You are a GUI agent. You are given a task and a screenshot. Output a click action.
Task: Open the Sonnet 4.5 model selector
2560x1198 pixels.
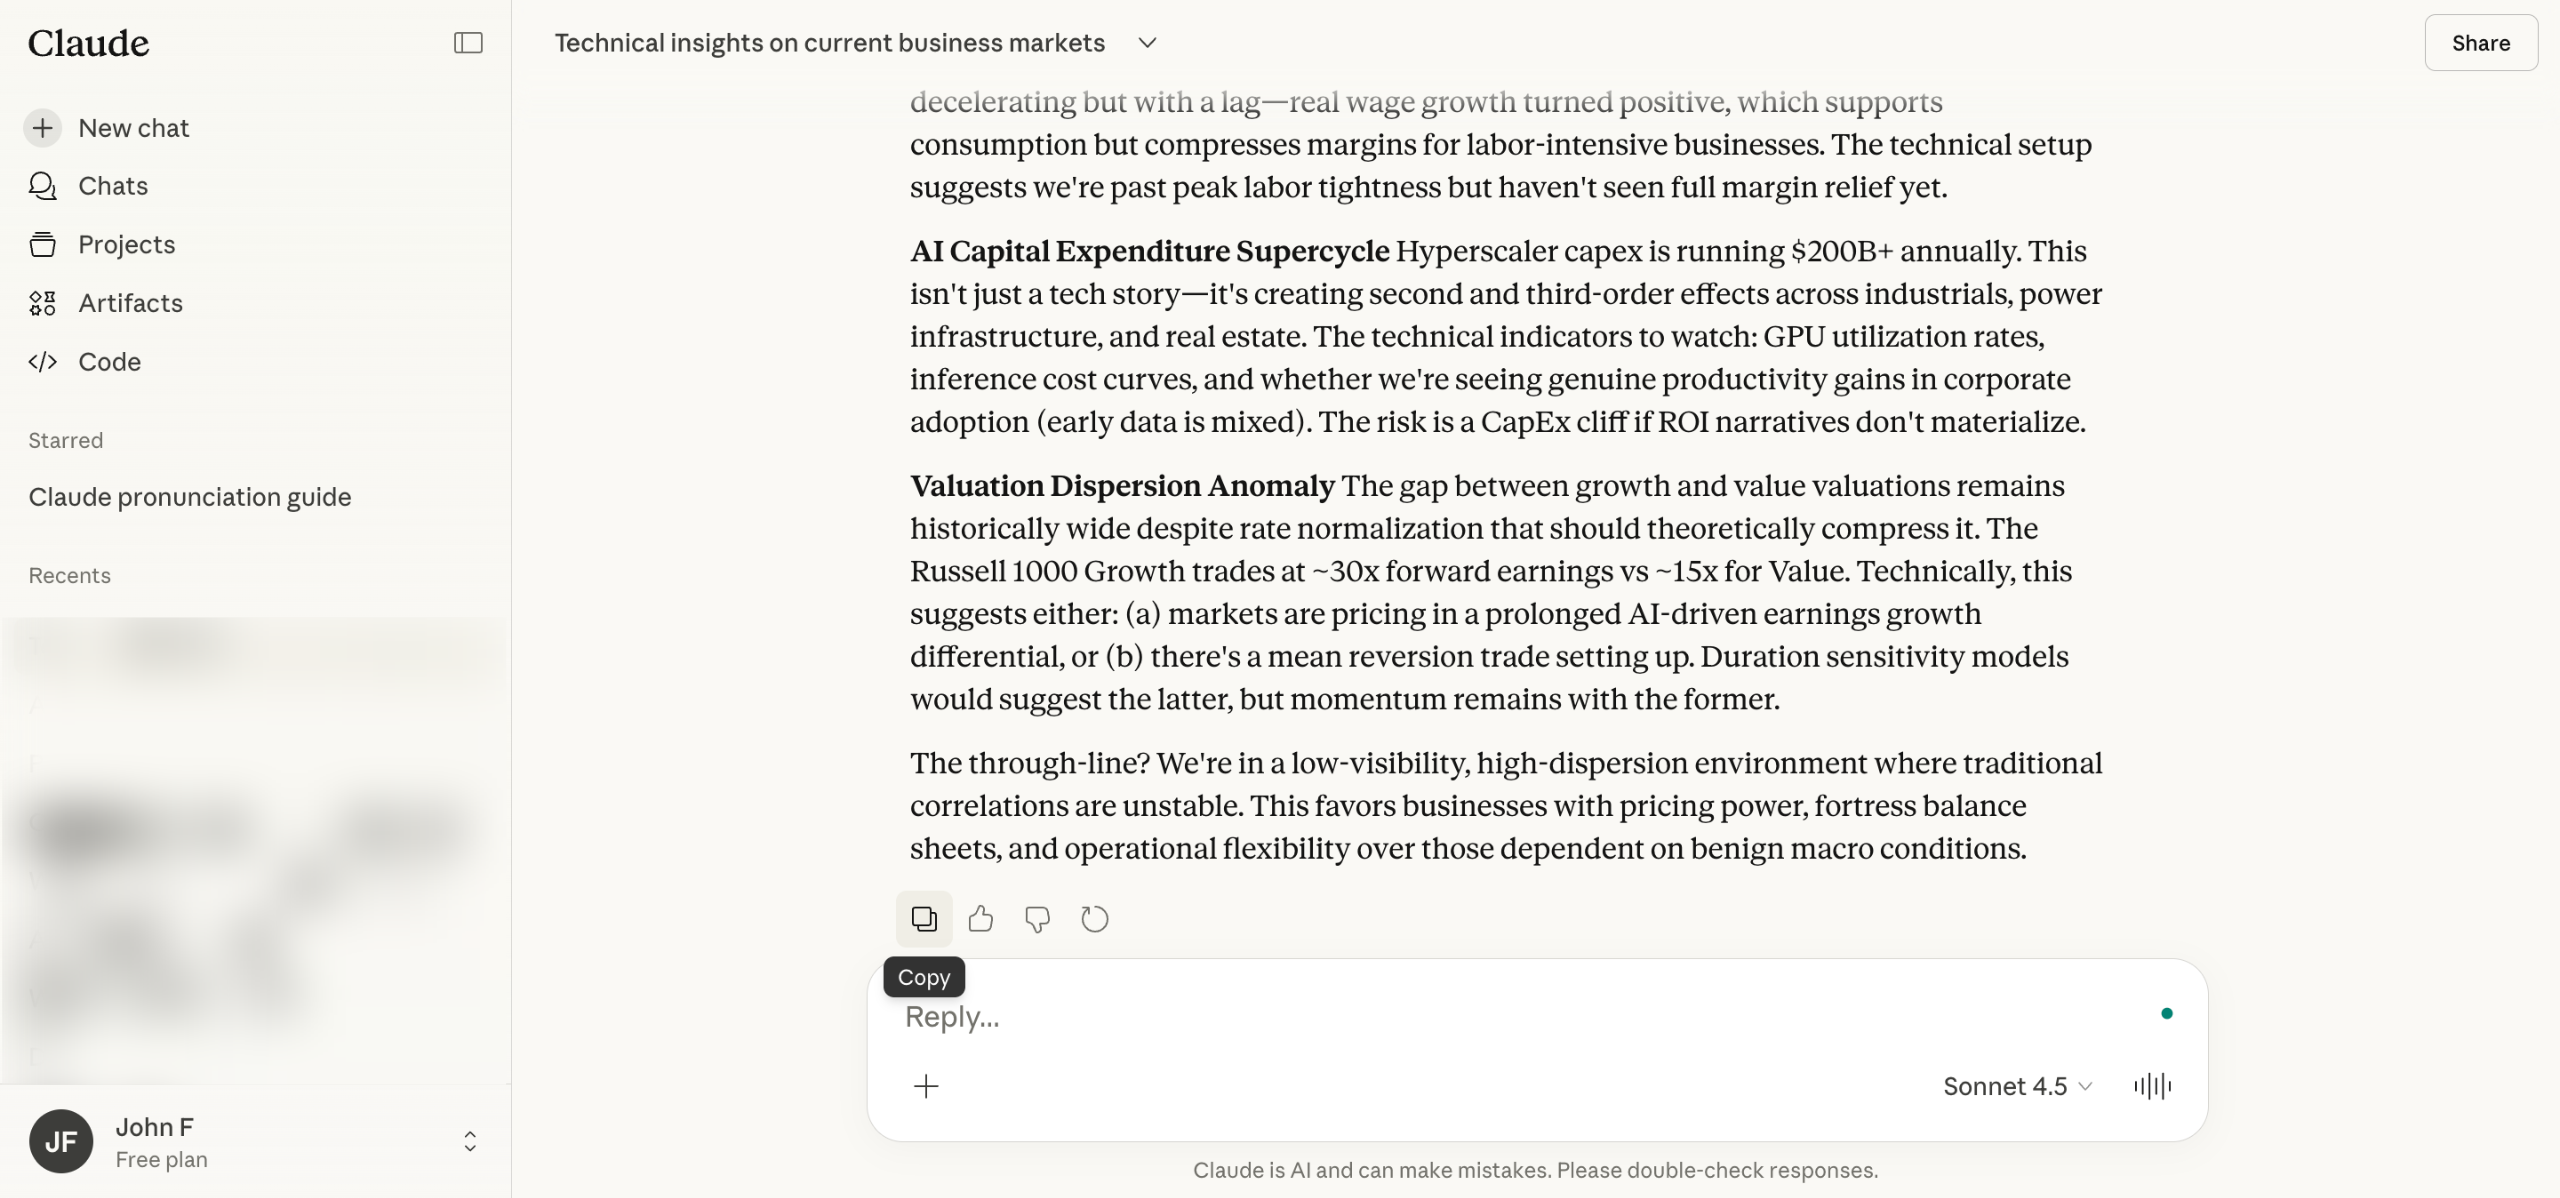point(2016,1086)
